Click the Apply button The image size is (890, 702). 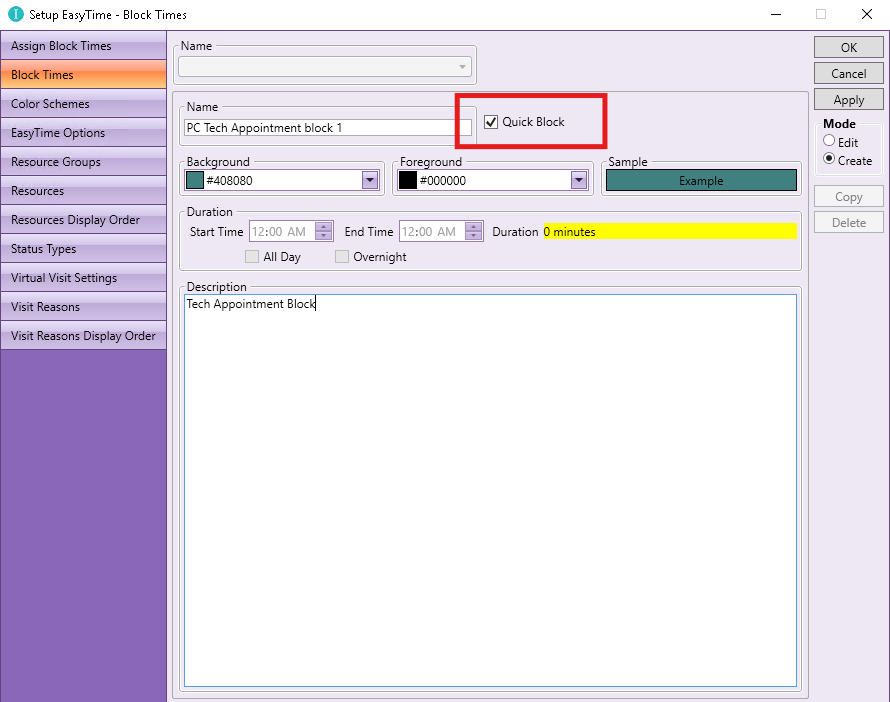click(x=848, y=100)
